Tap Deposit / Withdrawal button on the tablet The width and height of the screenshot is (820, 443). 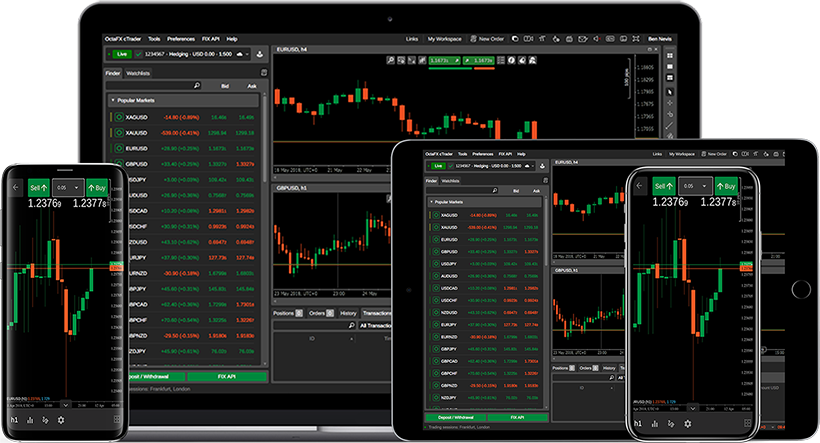tap(455, 417)
